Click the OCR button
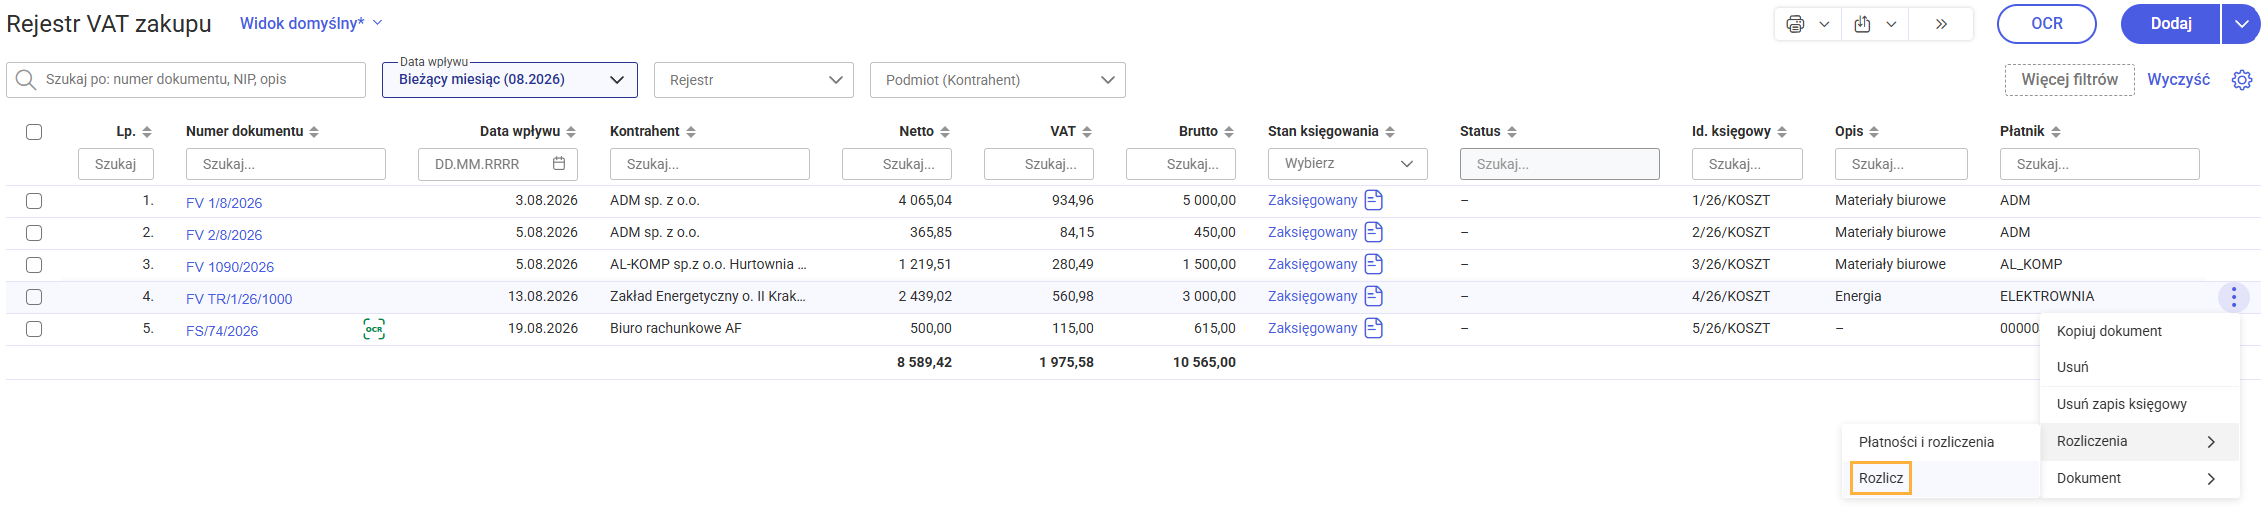Viewport: 2263px width, 508px height. tap(2047, 24)
